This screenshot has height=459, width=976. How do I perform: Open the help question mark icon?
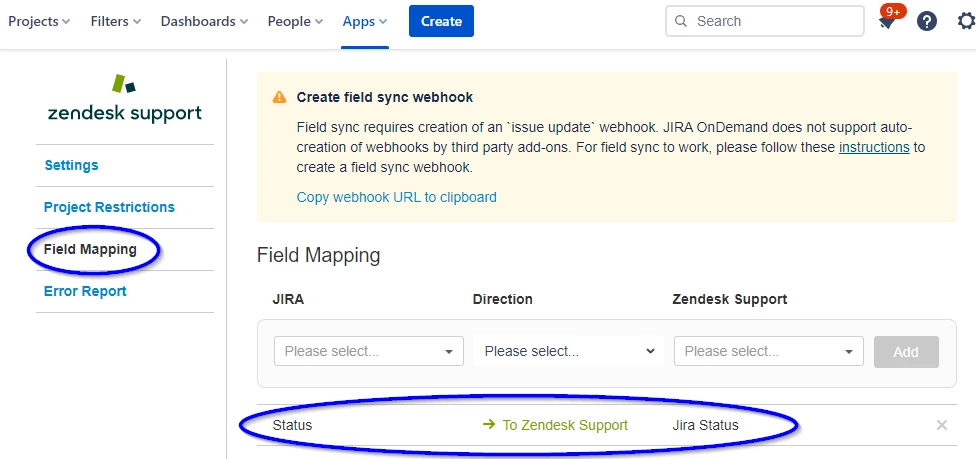pos(927,22)
